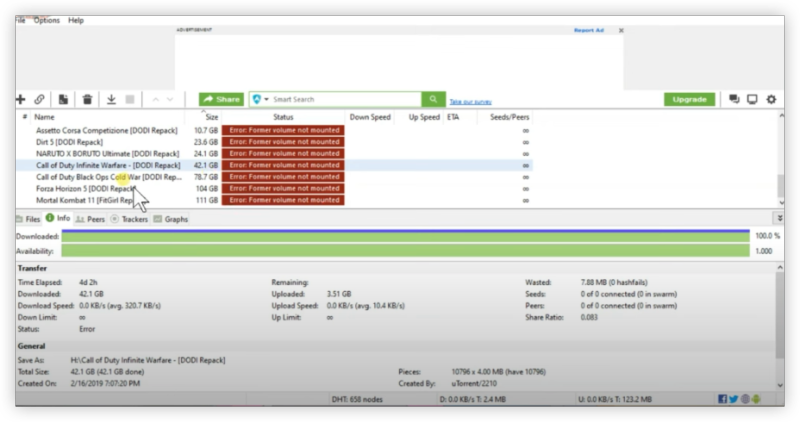The image size is (800, 422).
Task: Click the Downloaded progress bar
Action: [406, 236]
